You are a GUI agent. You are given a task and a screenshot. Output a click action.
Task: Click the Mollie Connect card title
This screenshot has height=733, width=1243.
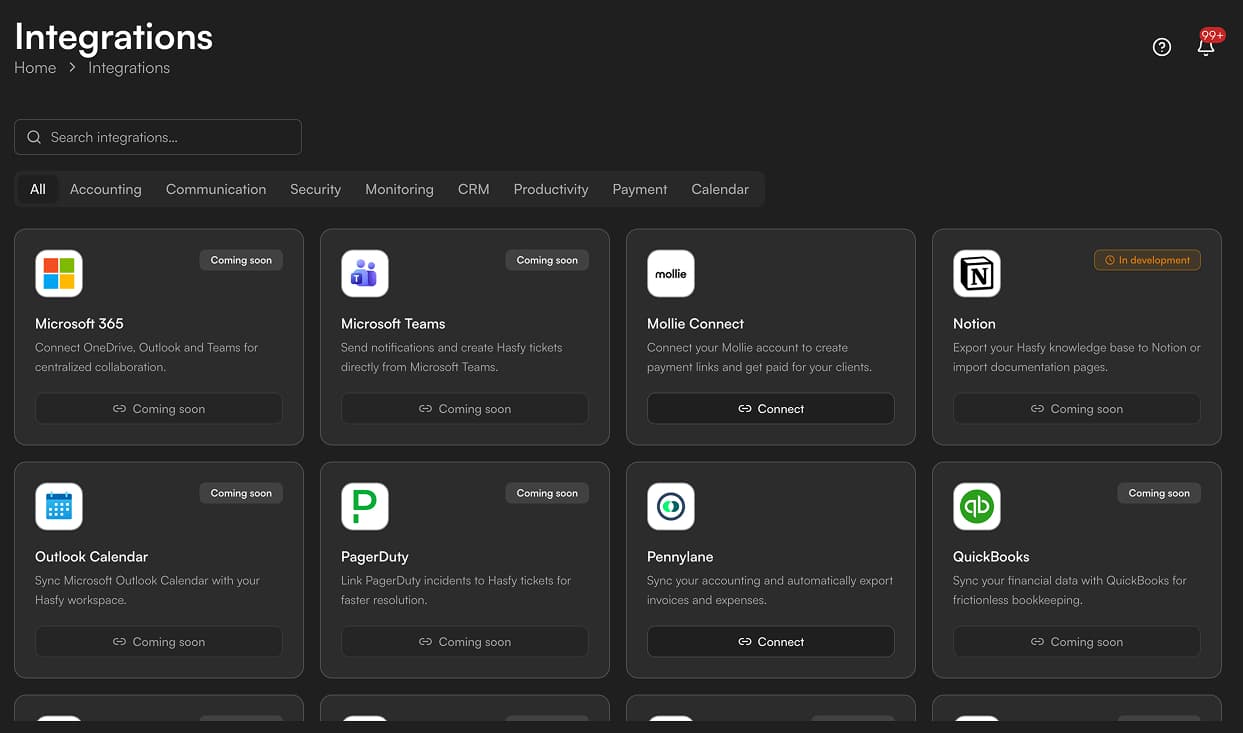696,324
